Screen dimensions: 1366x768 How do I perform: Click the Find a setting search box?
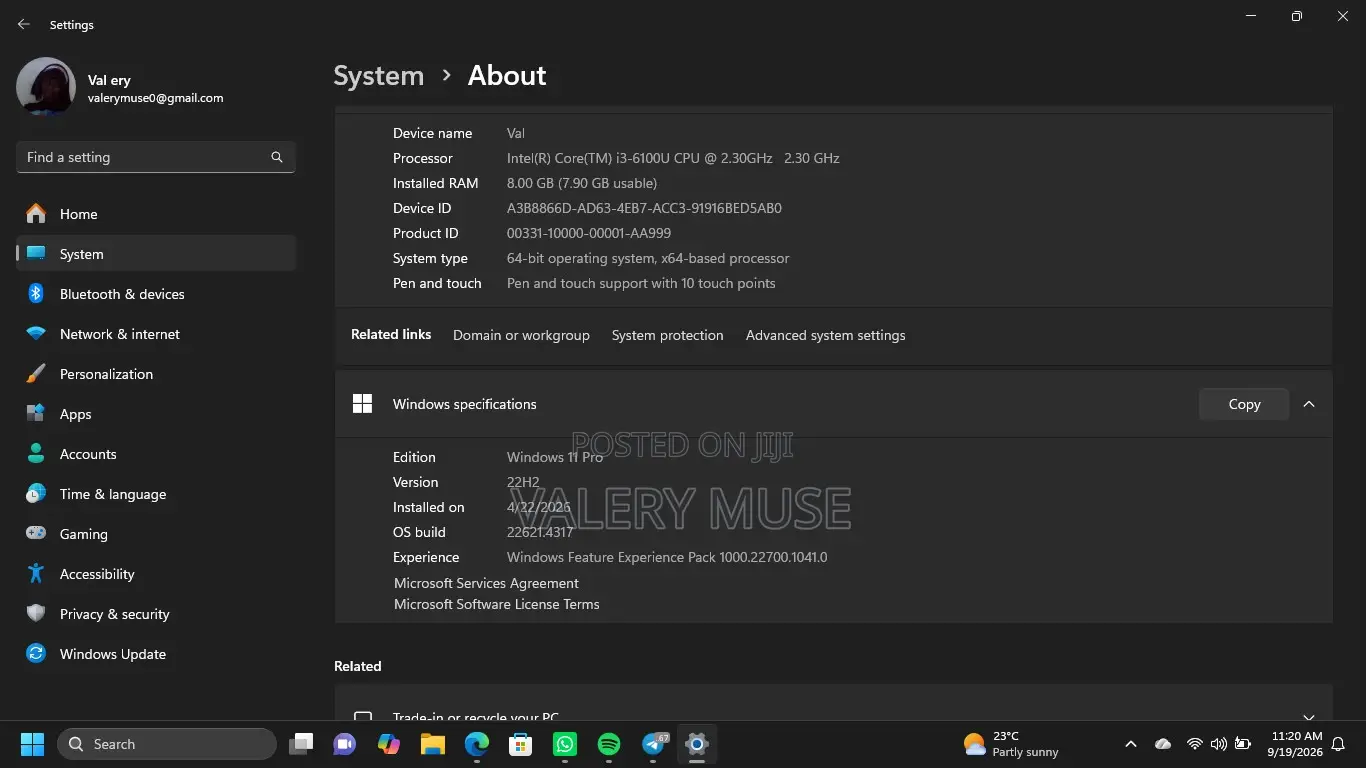[x=156, y=157]
